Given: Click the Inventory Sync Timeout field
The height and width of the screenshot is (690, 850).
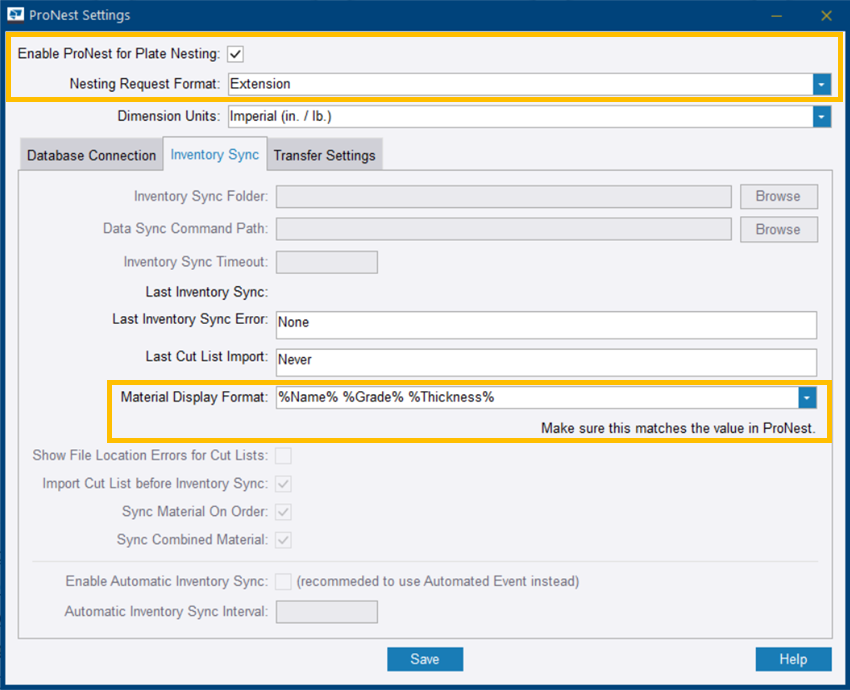Looking at the screenshot, I should 327,262.
